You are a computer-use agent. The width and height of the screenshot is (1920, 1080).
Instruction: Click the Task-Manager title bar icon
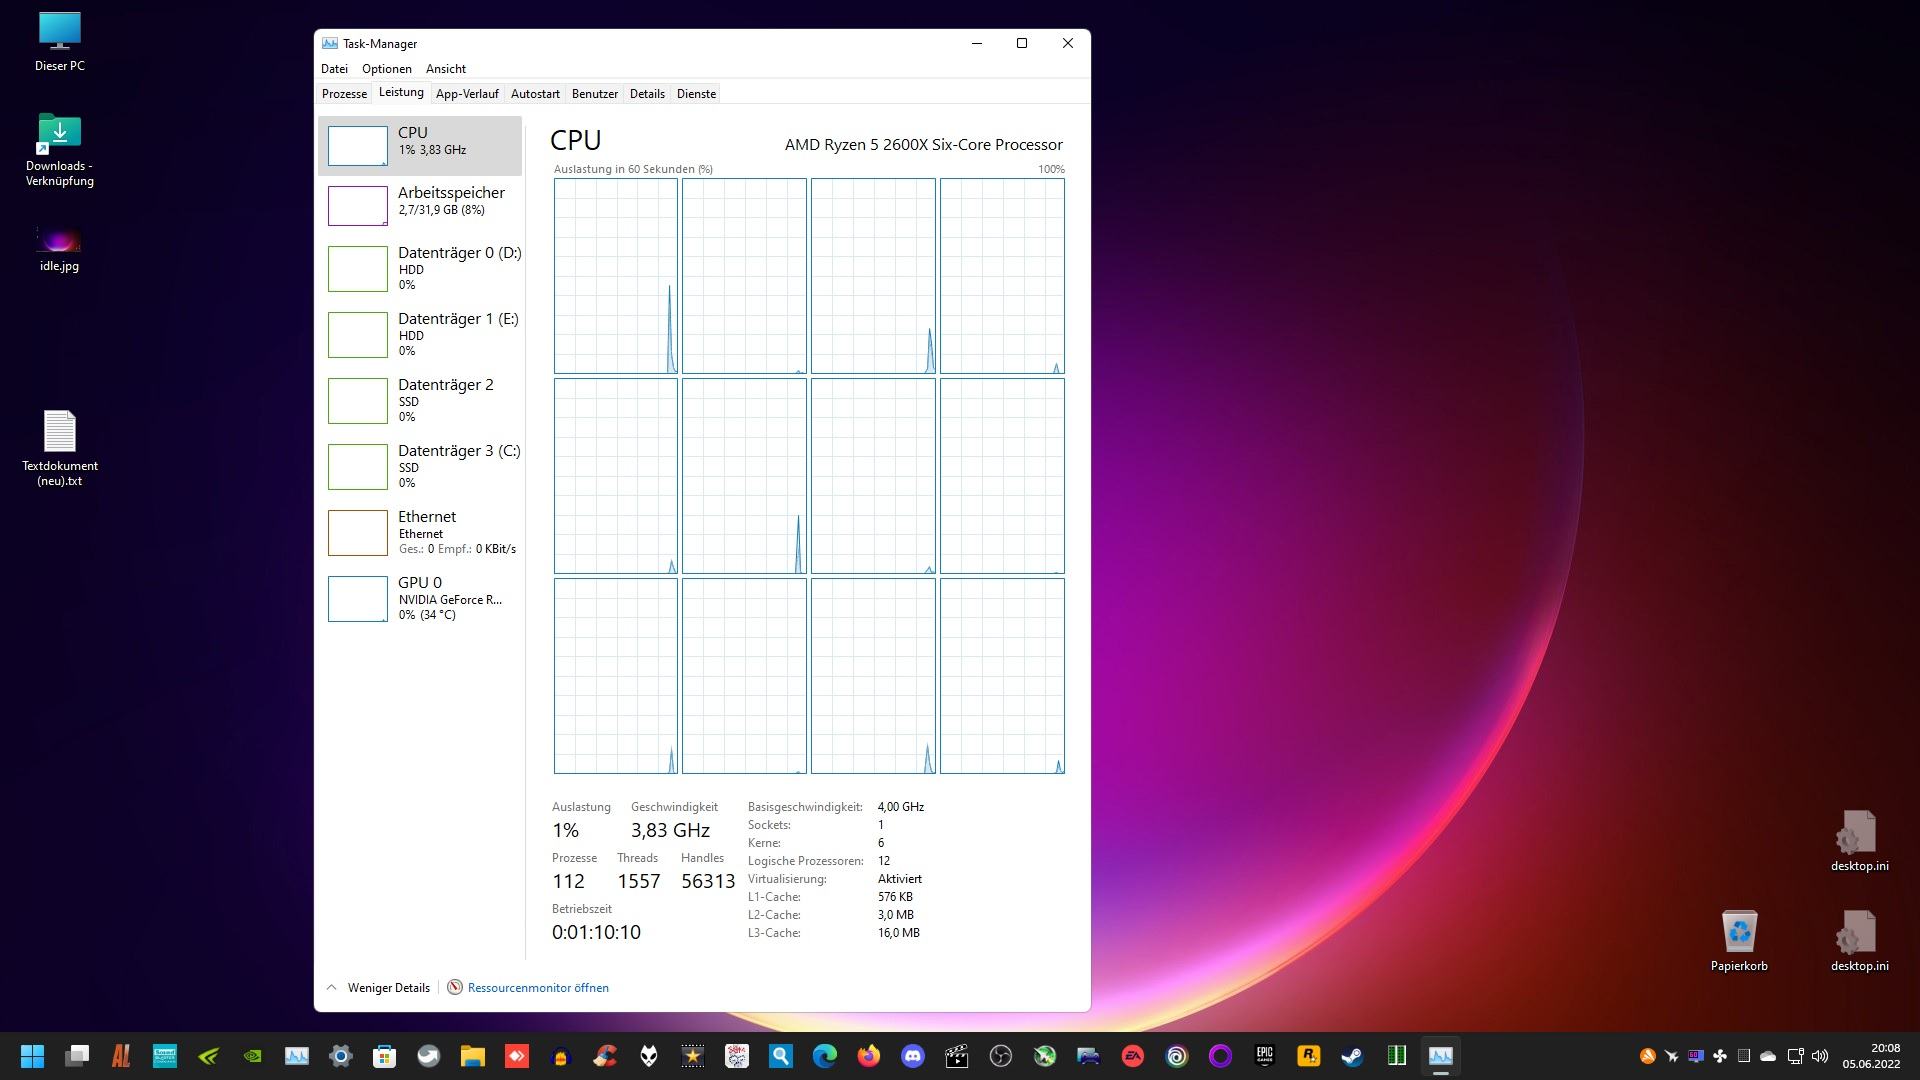point(329,44)
